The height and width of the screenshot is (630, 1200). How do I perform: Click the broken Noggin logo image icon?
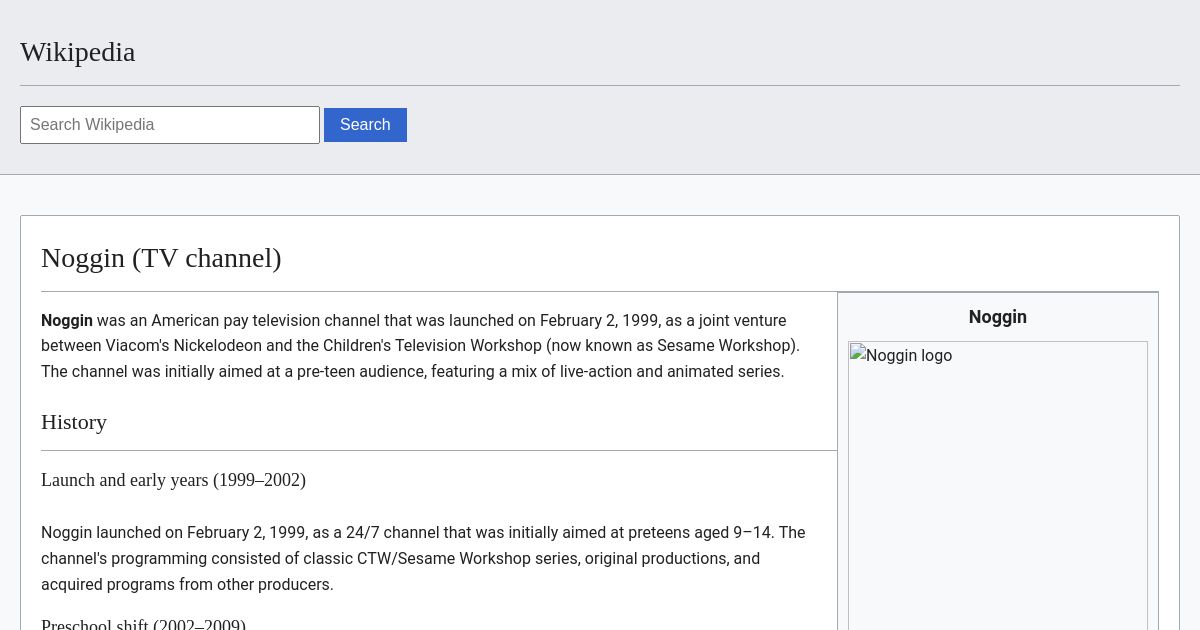(x=858, y=354)
